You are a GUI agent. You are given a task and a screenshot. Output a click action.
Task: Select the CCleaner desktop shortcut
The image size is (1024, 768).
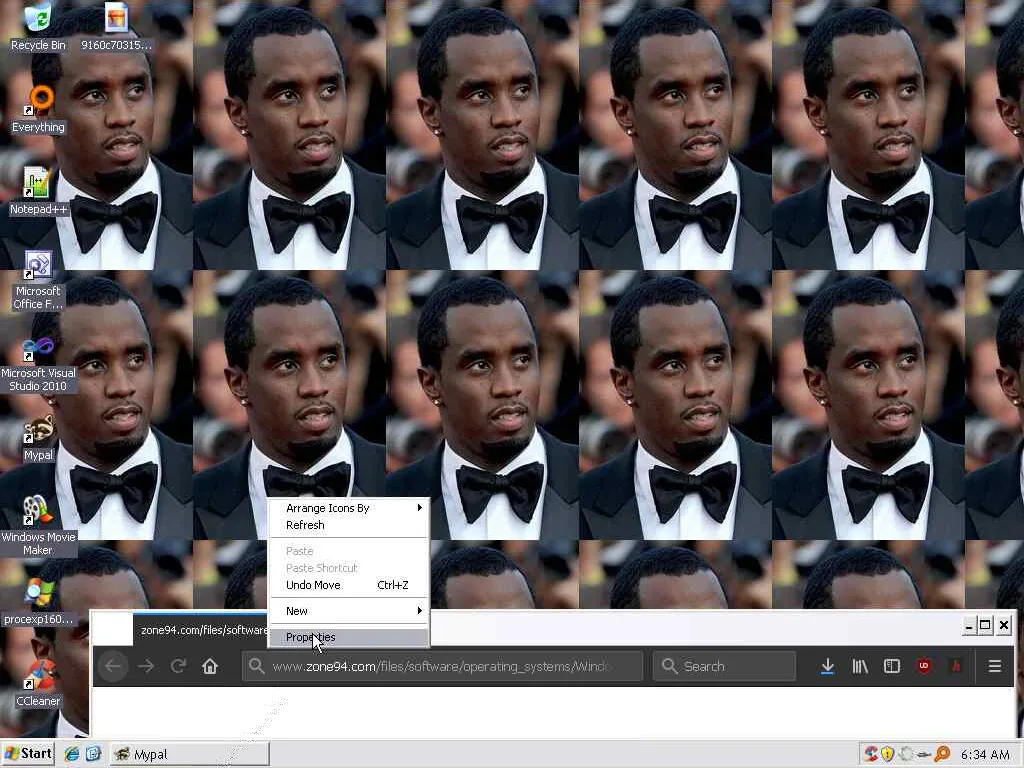(x=38, y=683)
